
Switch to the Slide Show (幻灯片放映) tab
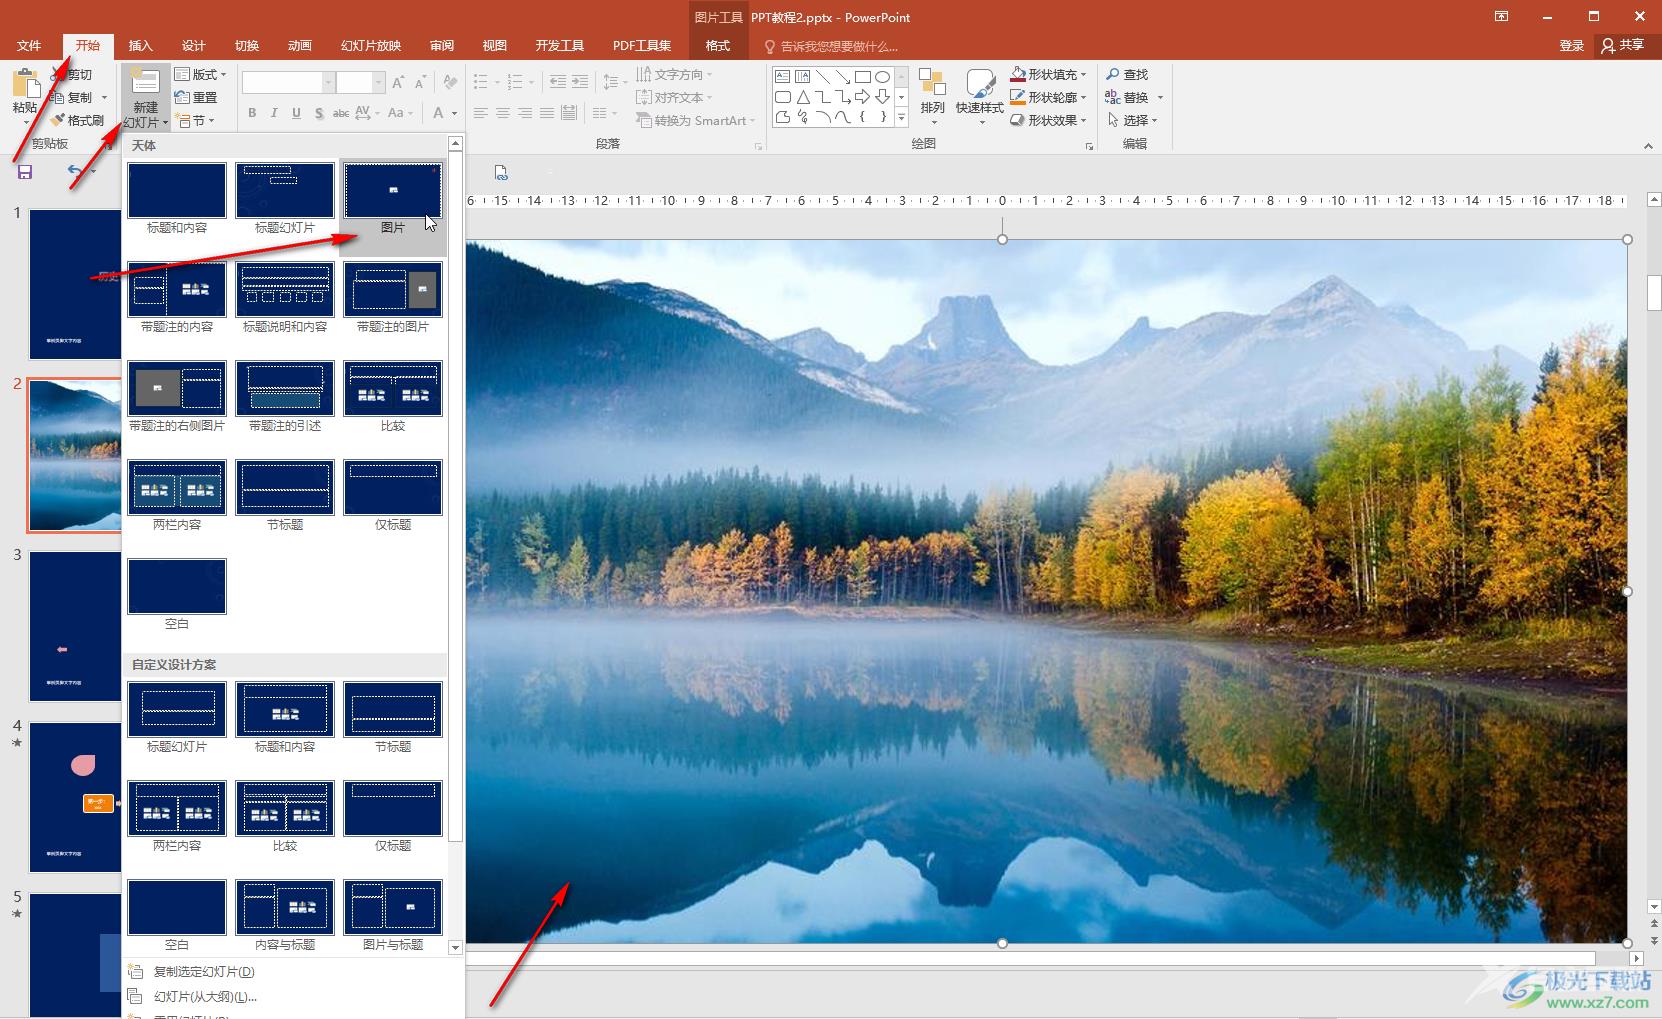tap(371, 46)
